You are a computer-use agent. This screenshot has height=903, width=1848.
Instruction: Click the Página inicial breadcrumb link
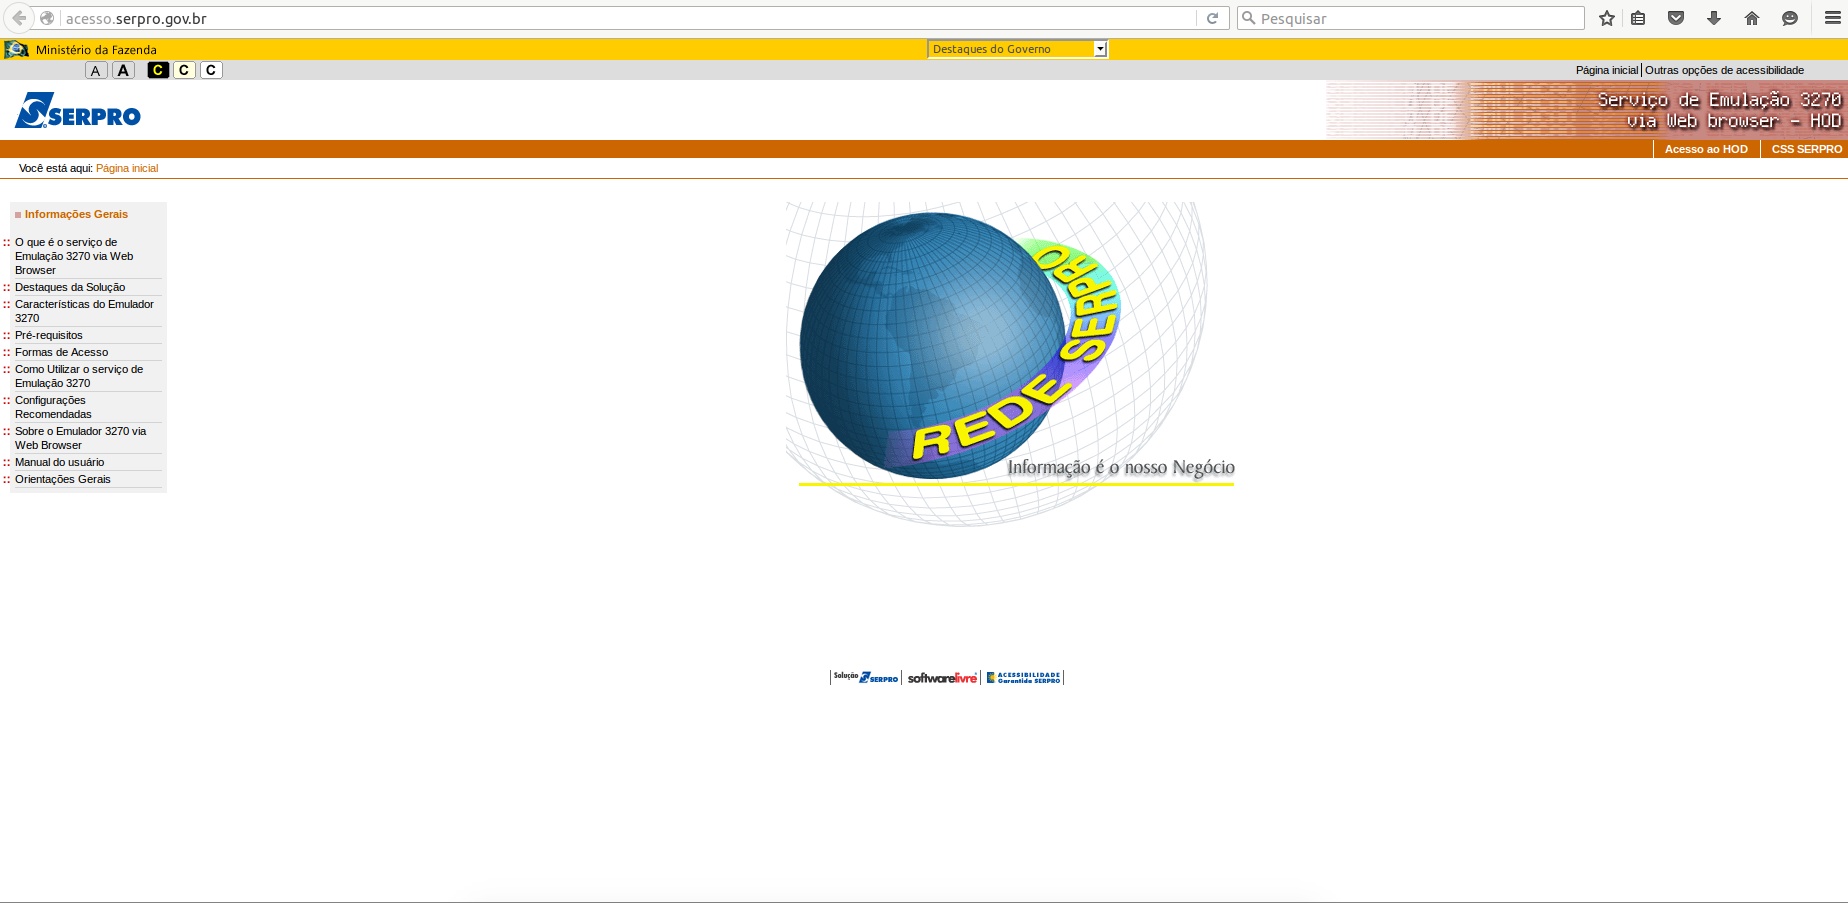click(127, 168)
